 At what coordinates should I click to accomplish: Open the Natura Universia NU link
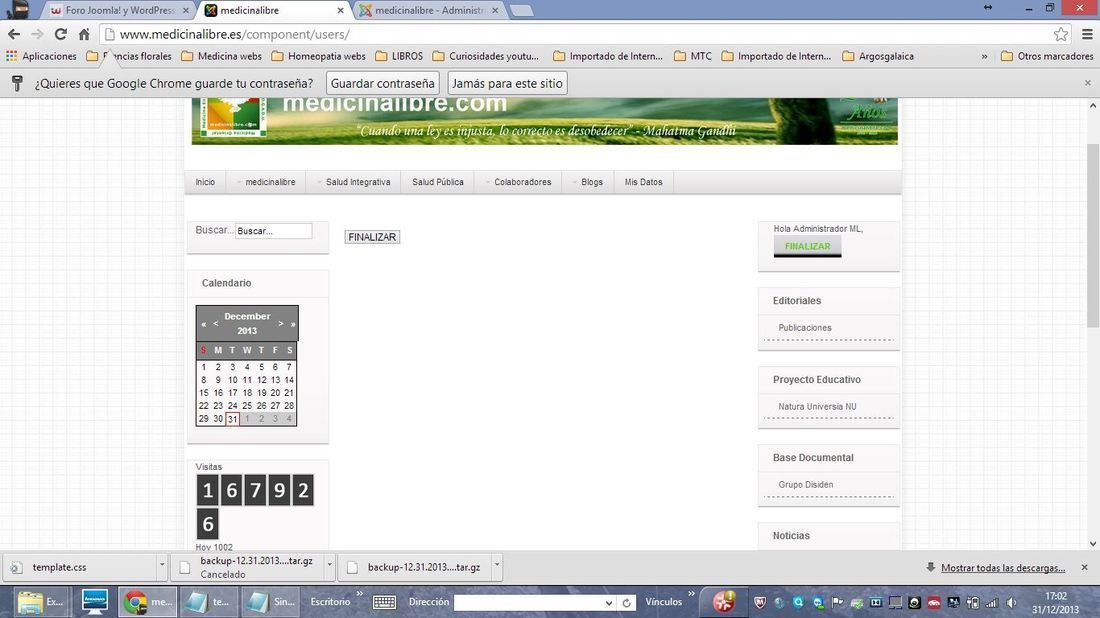click(817, 406)
